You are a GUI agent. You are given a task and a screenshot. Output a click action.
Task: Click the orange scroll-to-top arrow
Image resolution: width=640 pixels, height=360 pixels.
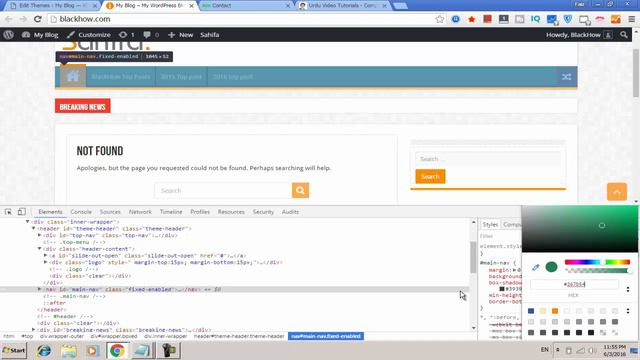(x=617, y=191)
